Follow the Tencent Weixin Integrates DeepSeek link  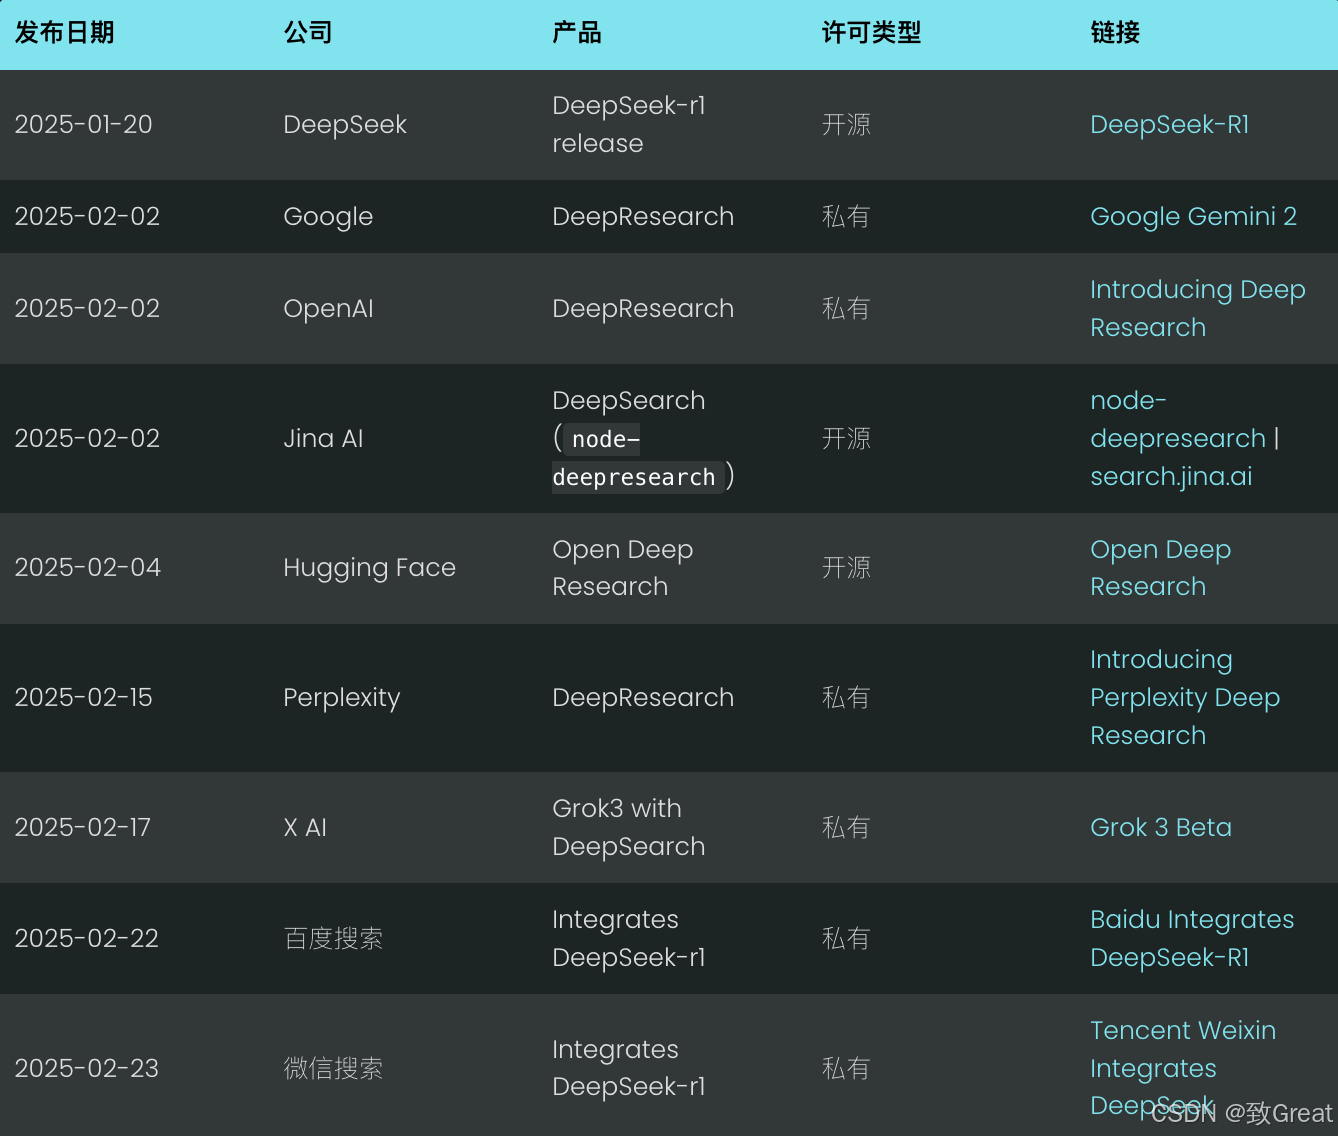point(1183,1068)
